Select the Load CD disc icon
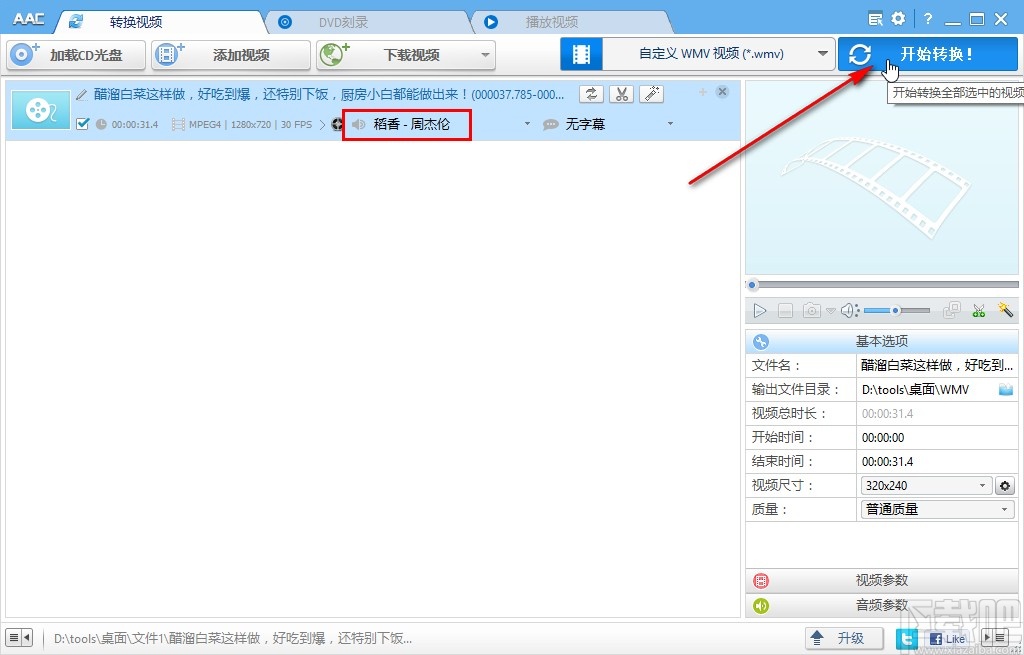The width and height of the screenshot is (1024, 655). 22,54
